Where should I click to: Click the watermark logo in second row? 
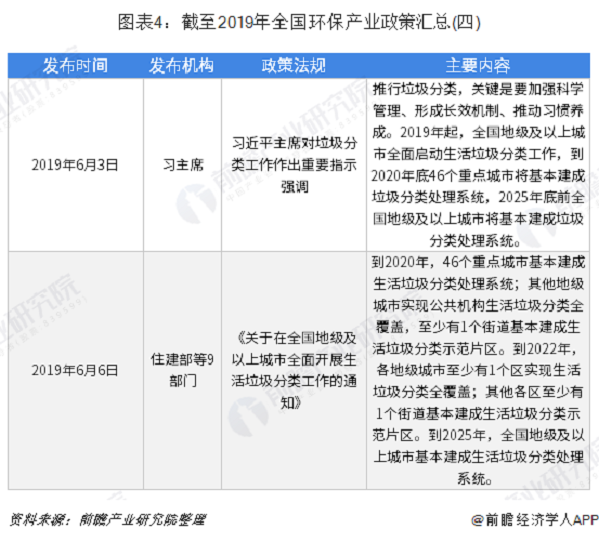(x=248, y=416)
